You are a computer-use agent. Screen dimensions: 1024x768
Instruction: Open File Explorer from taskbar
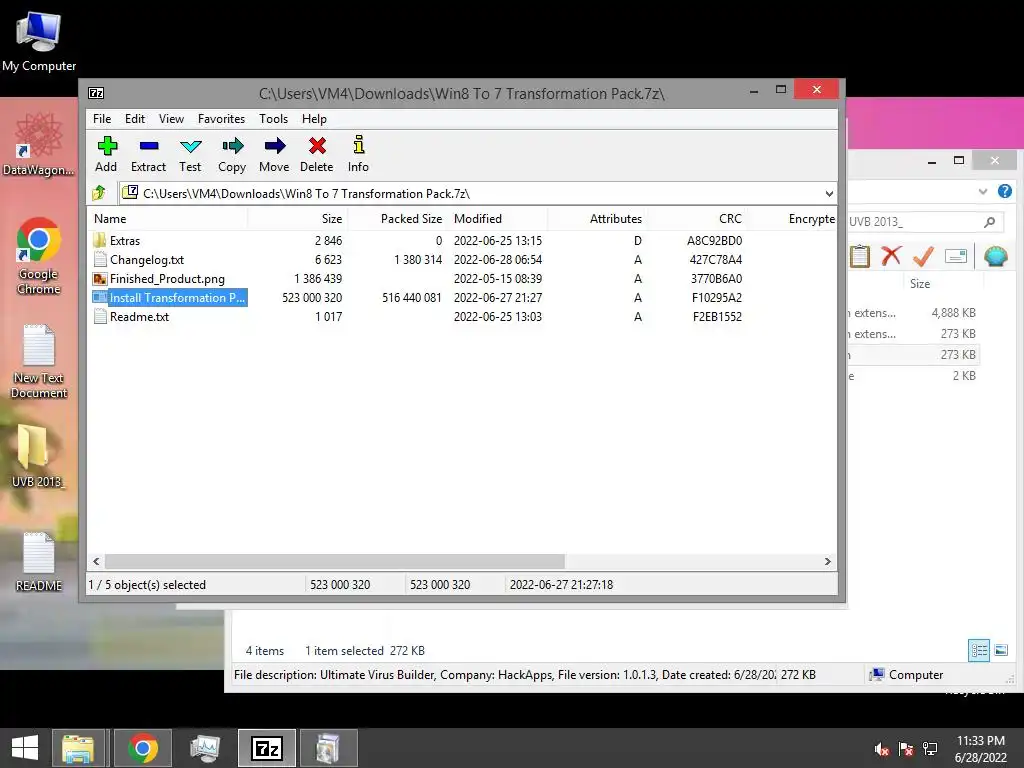tap(78, 748)
